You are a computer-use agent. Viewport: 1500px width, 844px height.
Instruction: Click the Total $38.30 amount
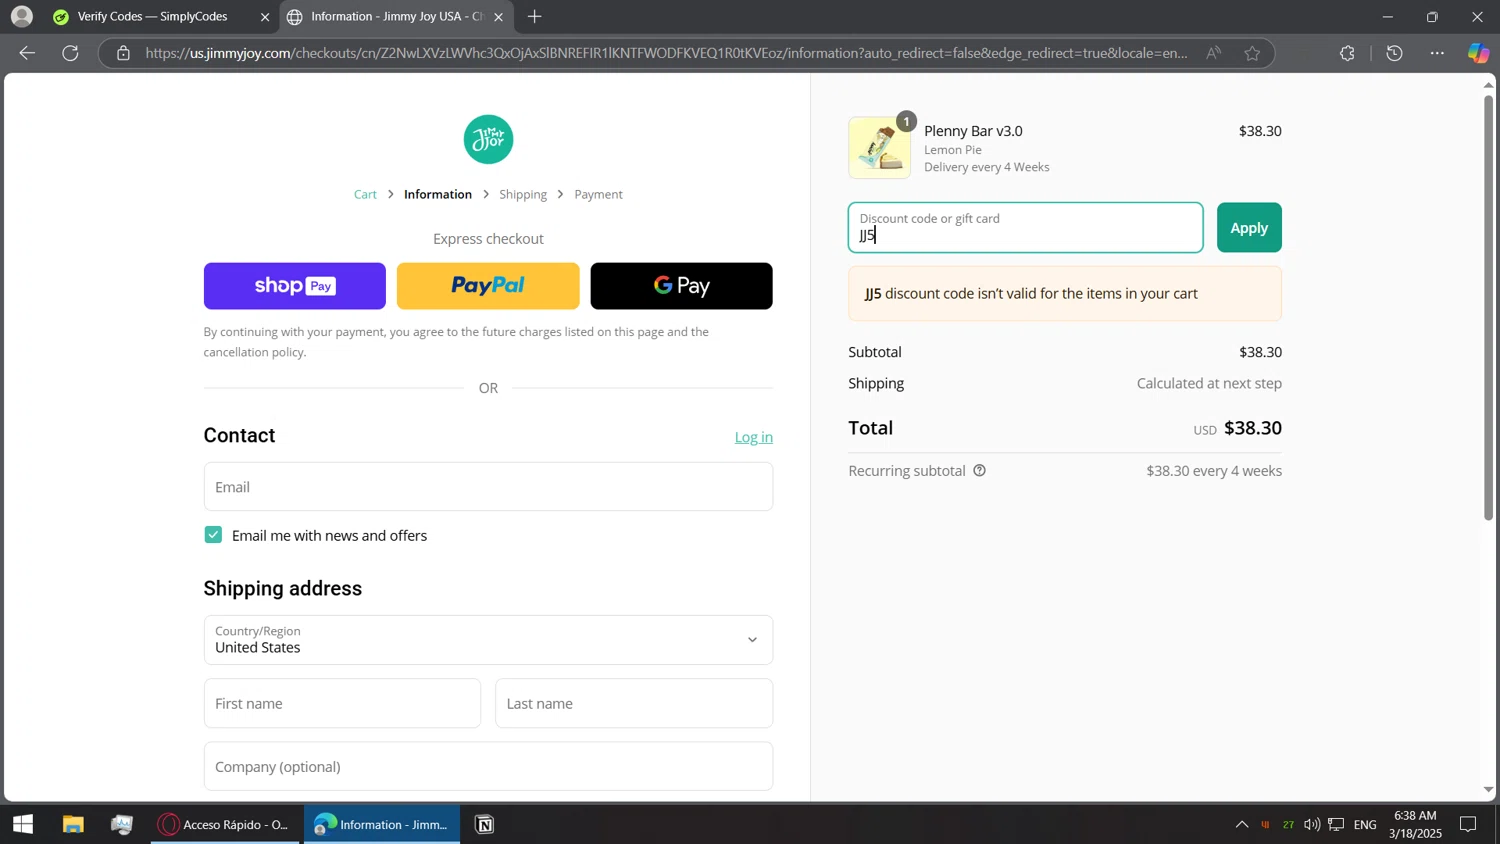1253,428
